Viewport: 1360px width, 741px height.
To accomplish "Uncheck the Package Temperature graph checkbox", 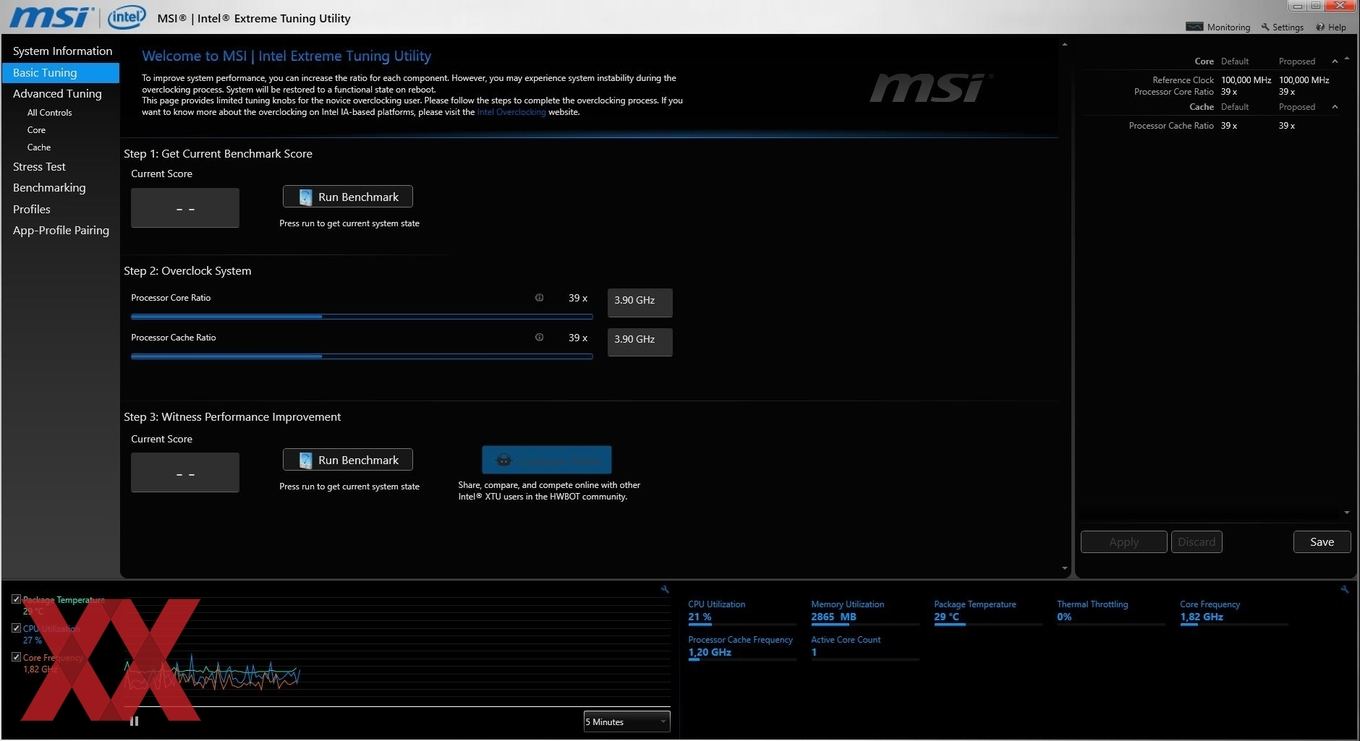I will tap(16, 600).
